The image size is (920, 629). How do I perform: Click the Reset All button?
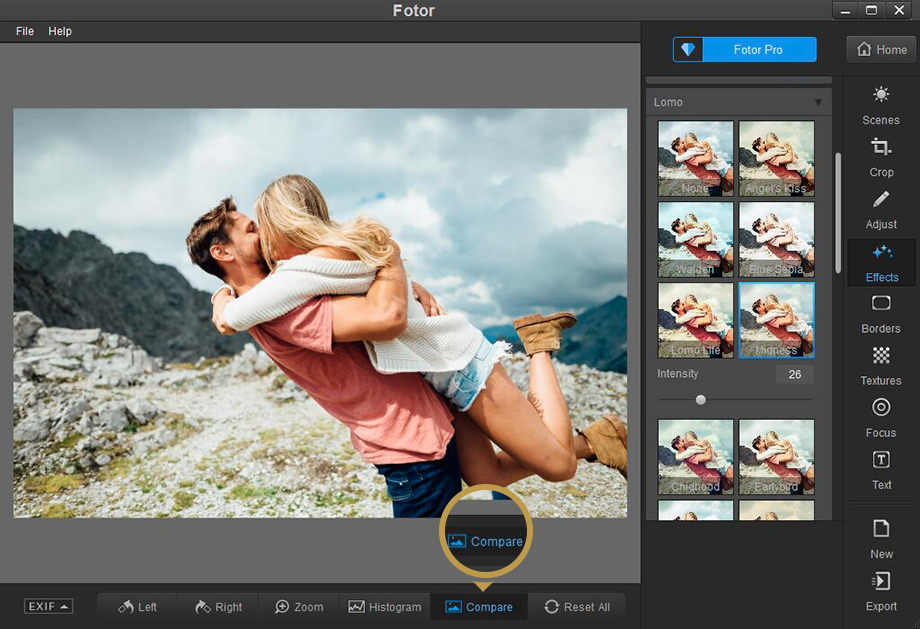pyautogui.click(x=577, y=607)
